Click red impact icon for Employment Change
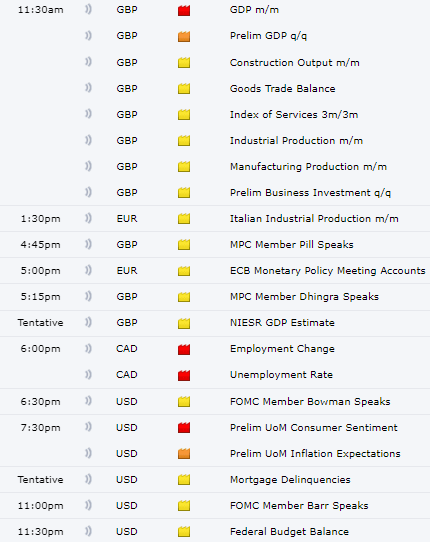 184,349
